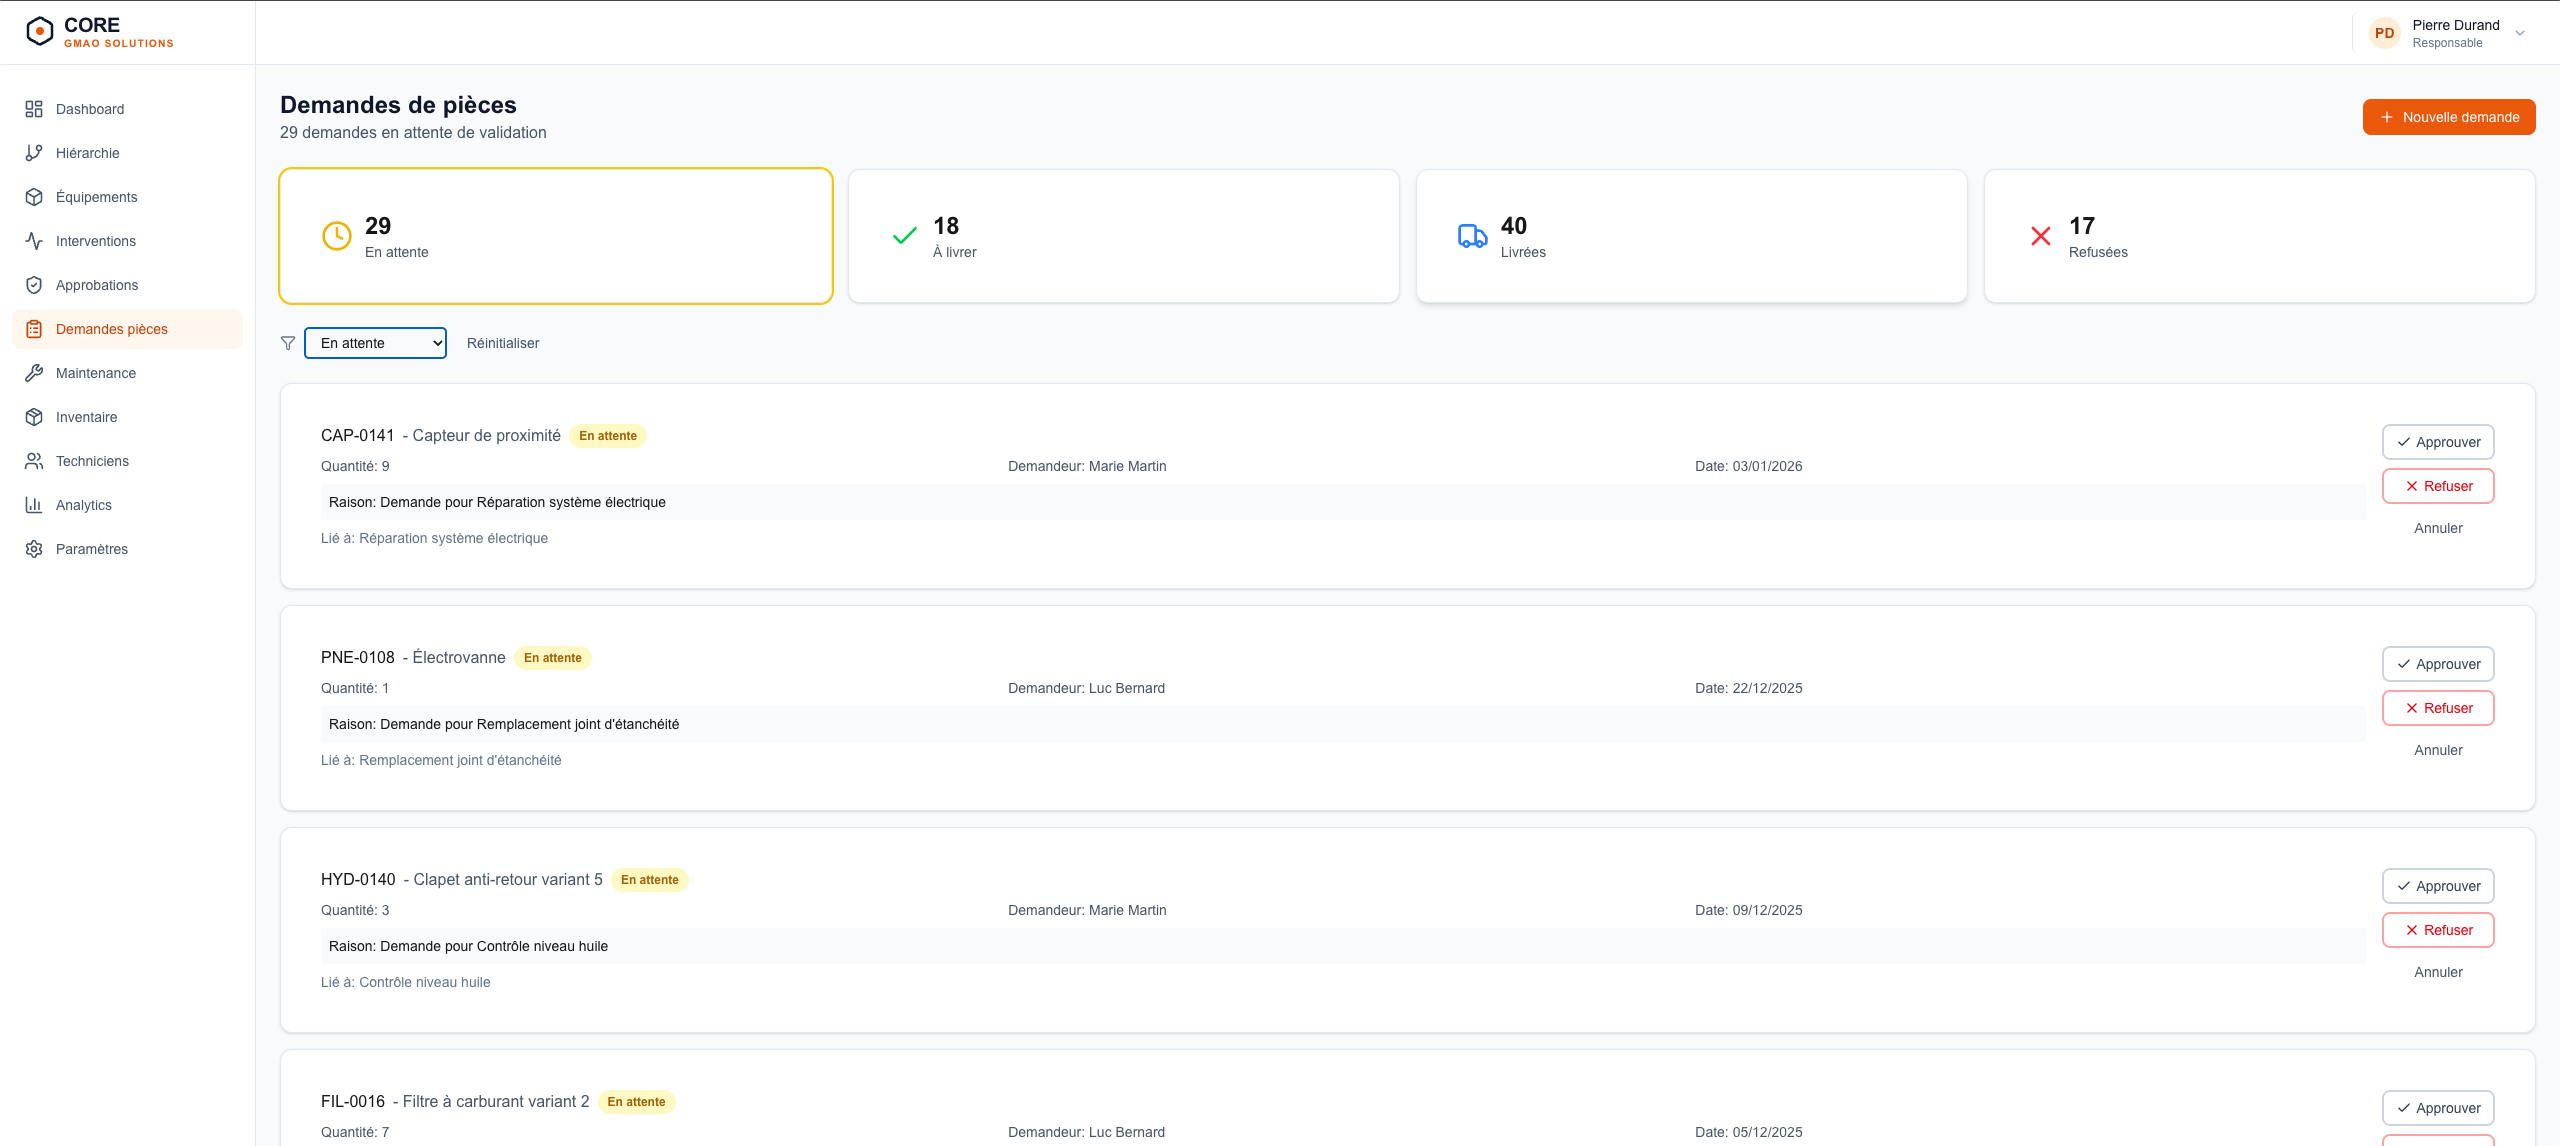Click the En attente badge on PNE-0108
Screen dimensions: 2560x1146
point(553,658)
